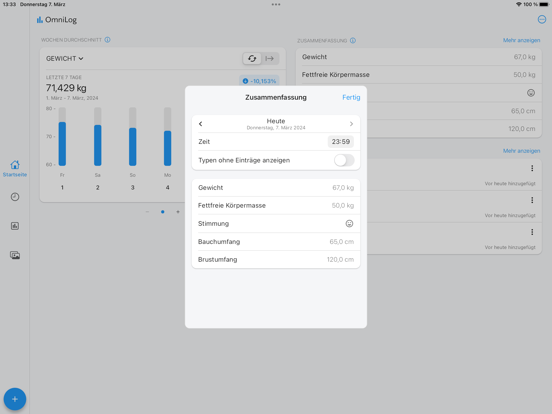Open the Gewicht row in summary dialog

pos(276,188)
